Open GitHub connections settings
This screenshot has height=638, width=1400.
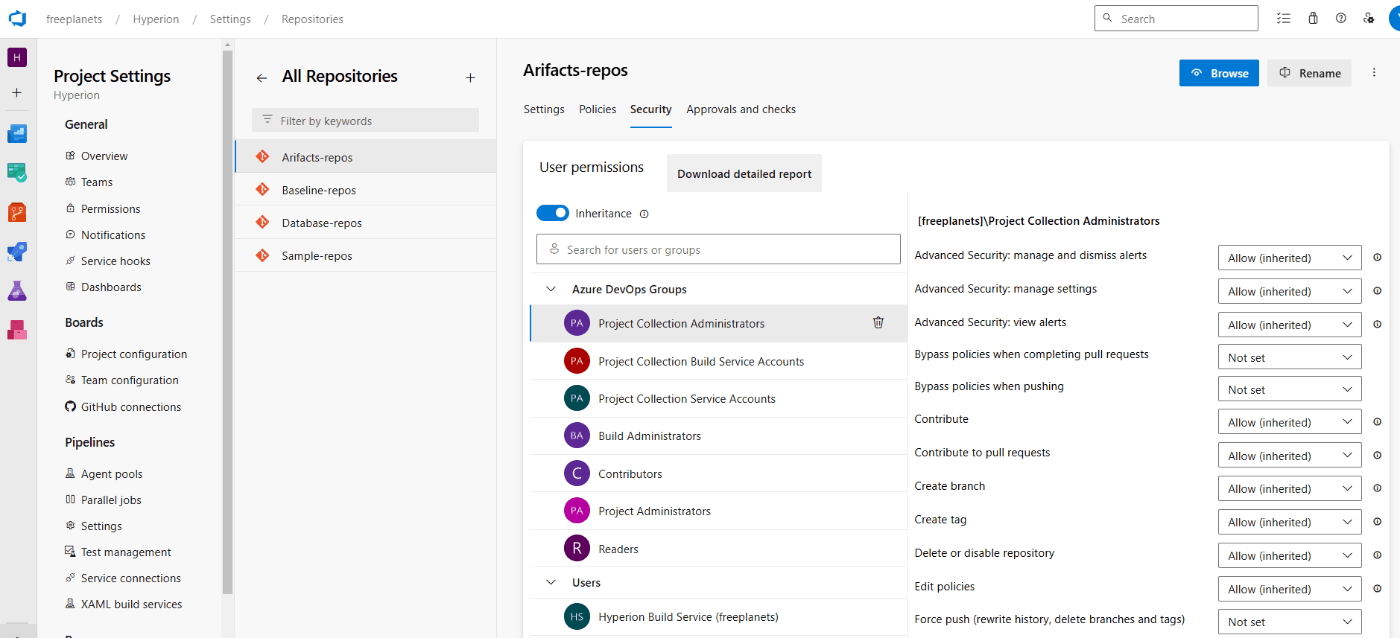point(131,407)
